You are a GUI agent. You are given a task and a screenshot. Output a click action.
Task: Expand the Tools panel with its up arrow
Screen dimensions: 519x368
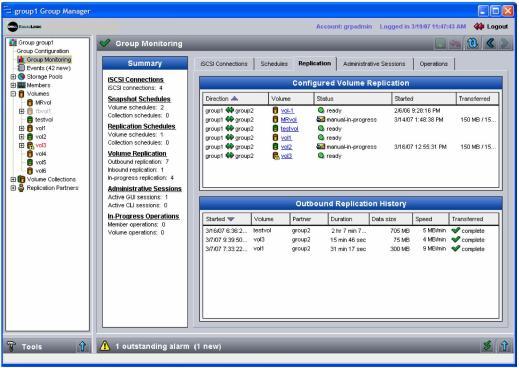point(82,346)
